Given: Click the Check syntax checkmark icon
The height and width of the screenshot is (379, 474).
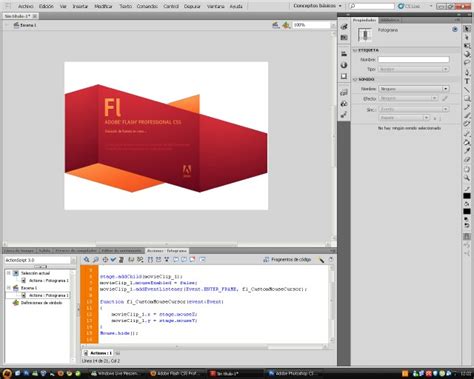Looking at the screenshot, I should point(113,259).
